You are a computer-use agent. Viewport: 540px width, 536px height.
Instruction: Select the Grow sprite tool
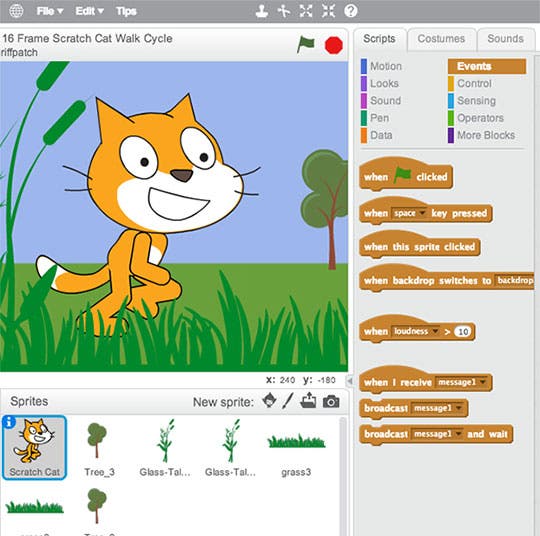tap(306, 11)
